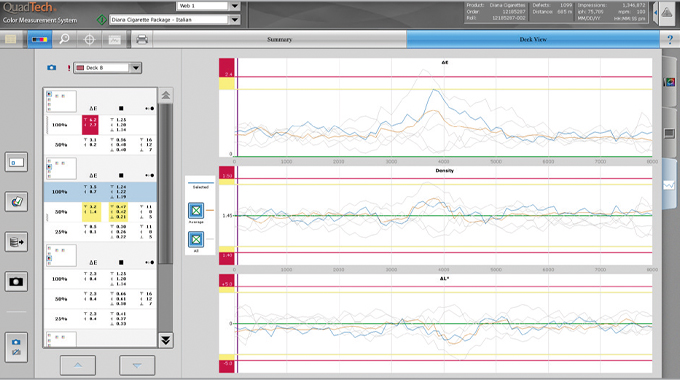680x380 pixels.
Task: Print the report with printer icon
Action: click(x=142, y=39)
